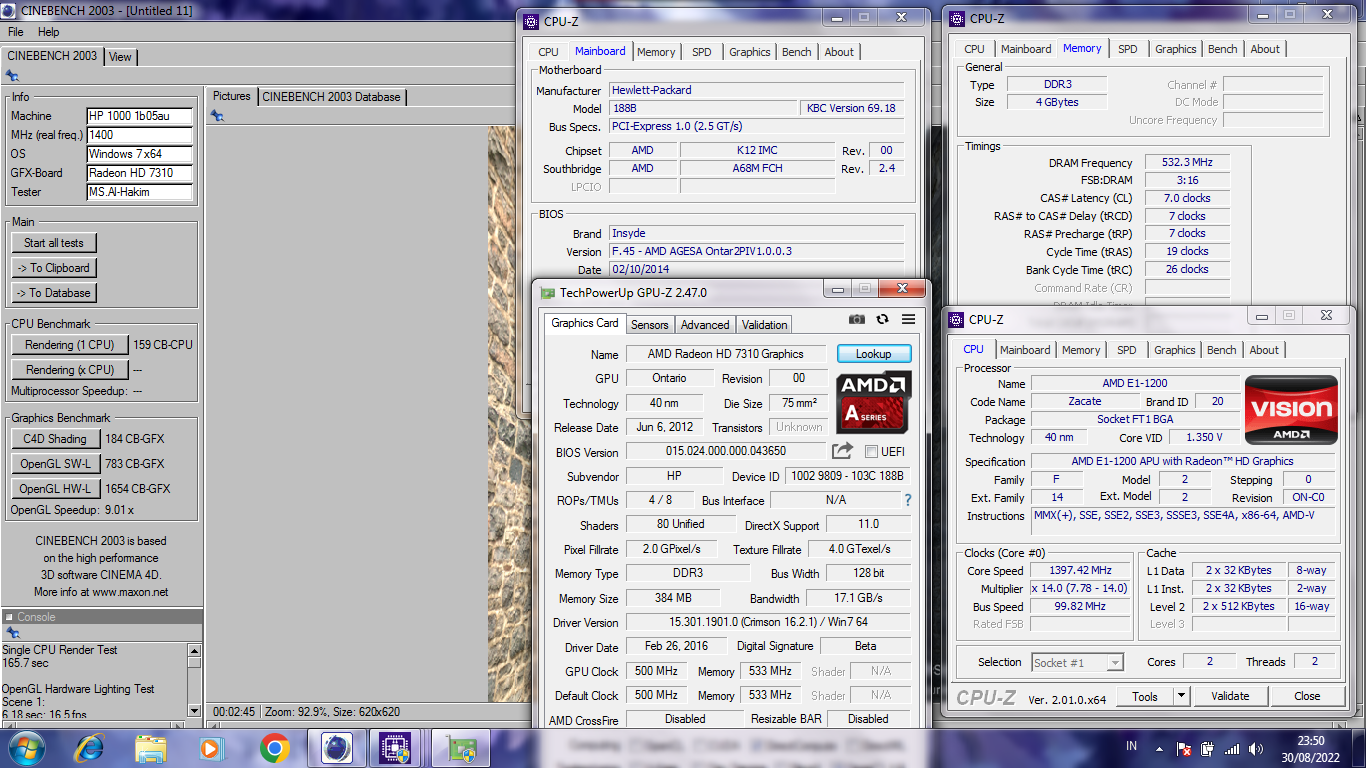Click the GPU-Z title bar icon

click(x=547, y=293)
